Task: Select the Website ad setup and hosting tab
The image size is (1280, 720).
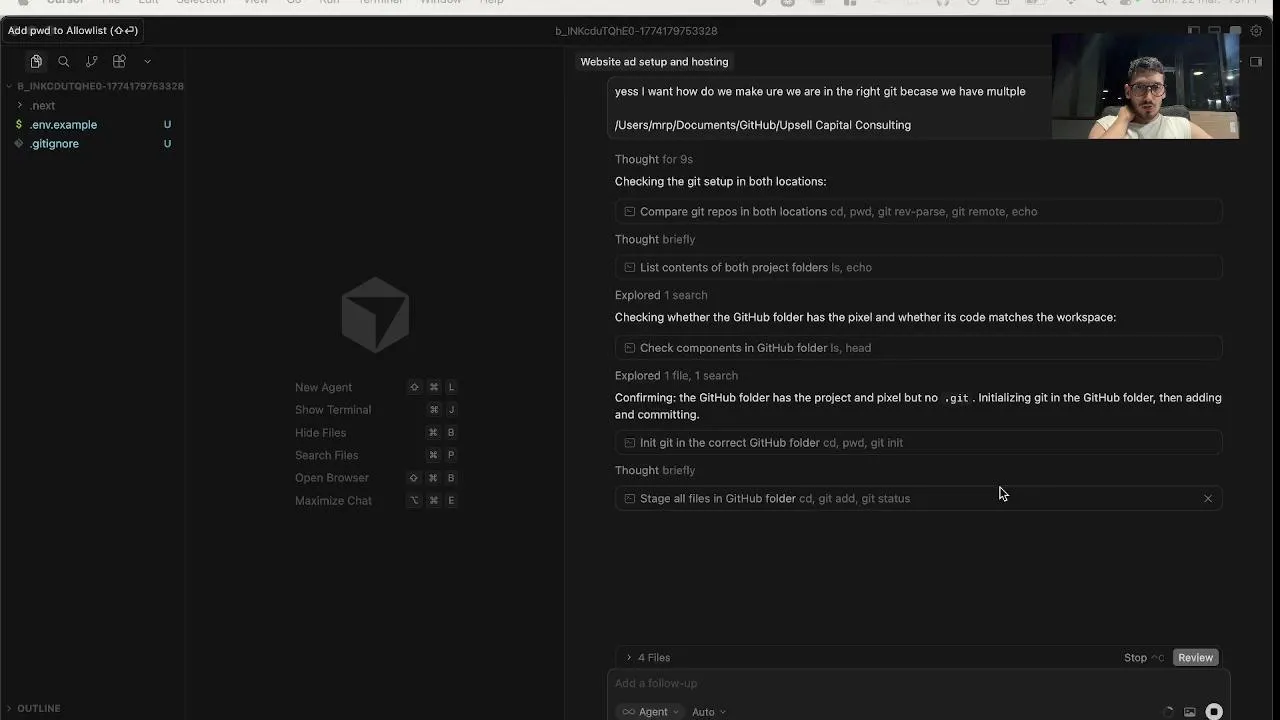Action: coord(654,62)
